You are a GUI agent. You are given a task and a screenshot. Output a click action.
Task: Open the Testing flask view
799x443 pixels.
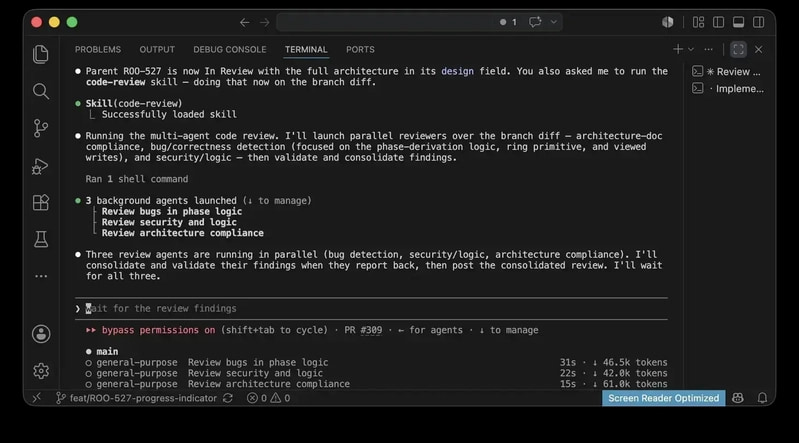(41, 239)
